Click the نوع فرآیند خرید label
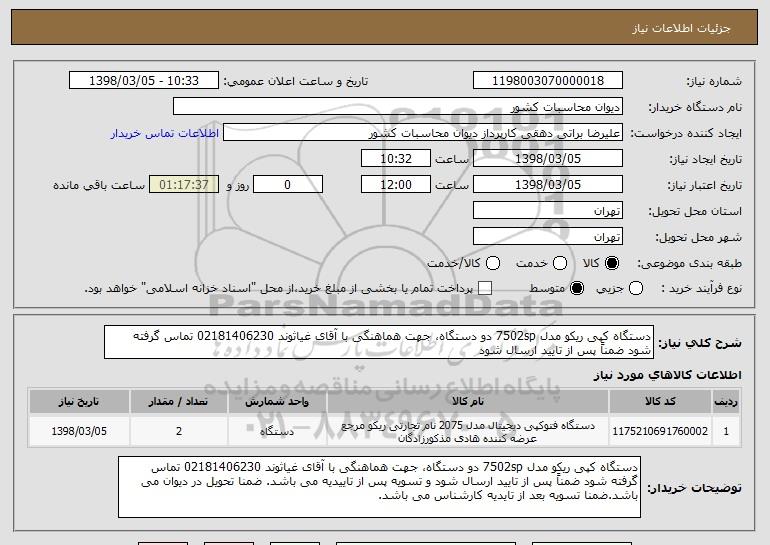Image resolution: width=770 pixels, height=545 pixels. [x=701, y=289]
